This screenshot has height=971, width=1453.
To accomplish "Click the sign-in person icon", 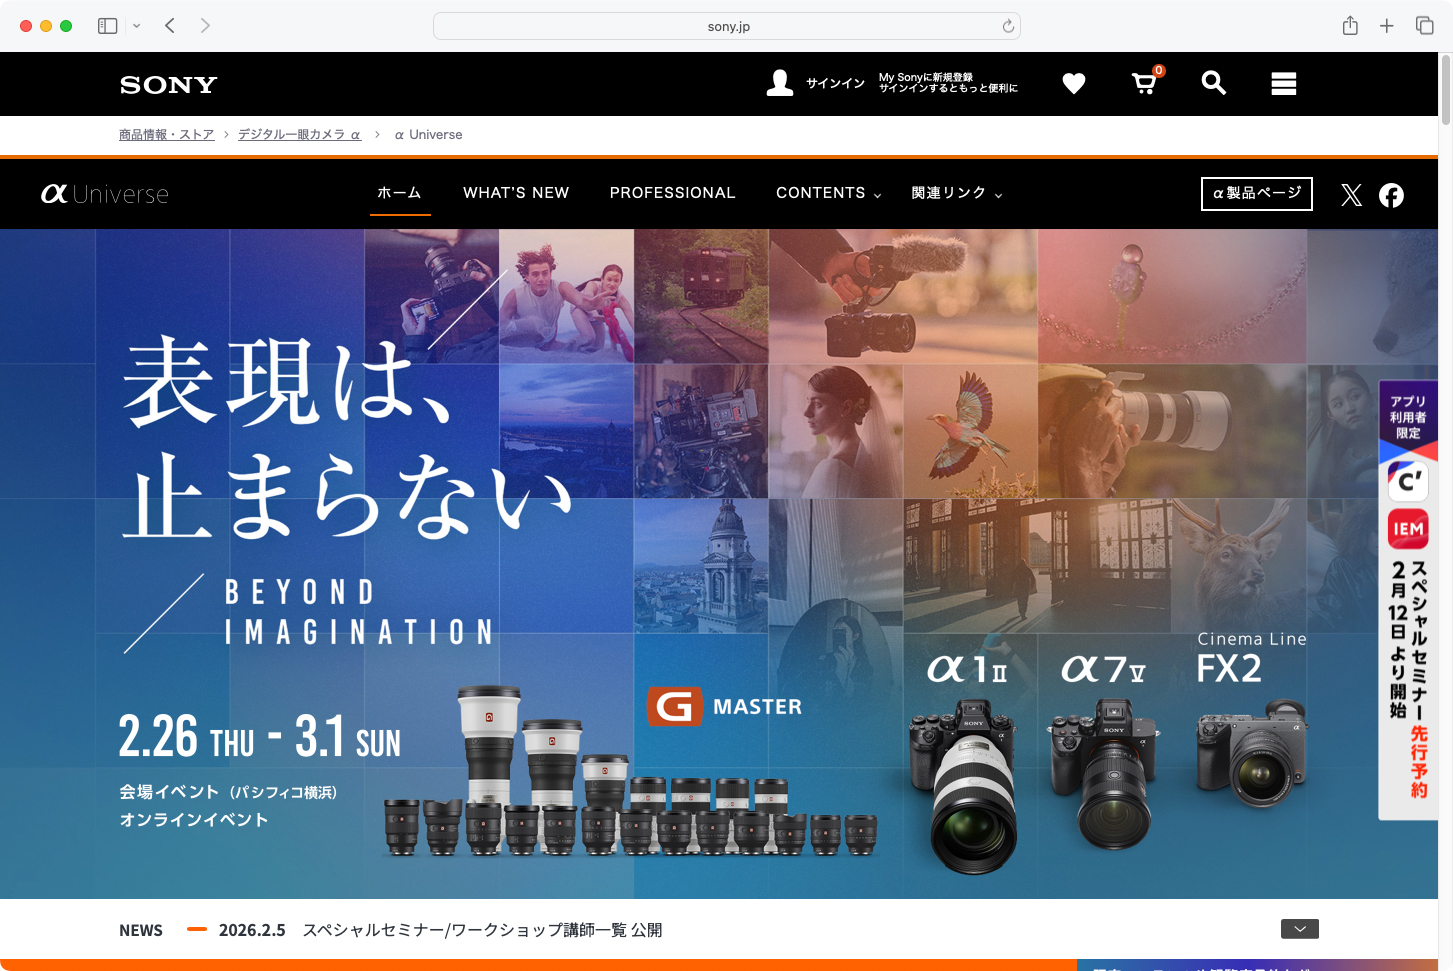I will tap(780, 82).
